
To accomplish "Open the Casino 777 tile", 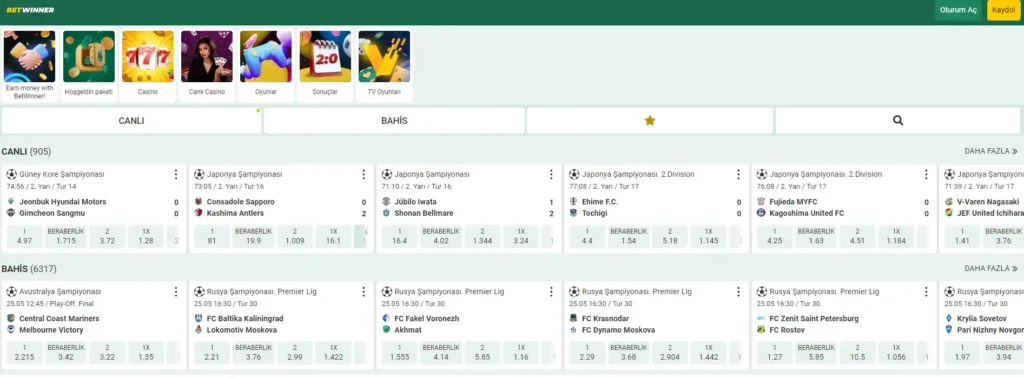I will (148, 65).
